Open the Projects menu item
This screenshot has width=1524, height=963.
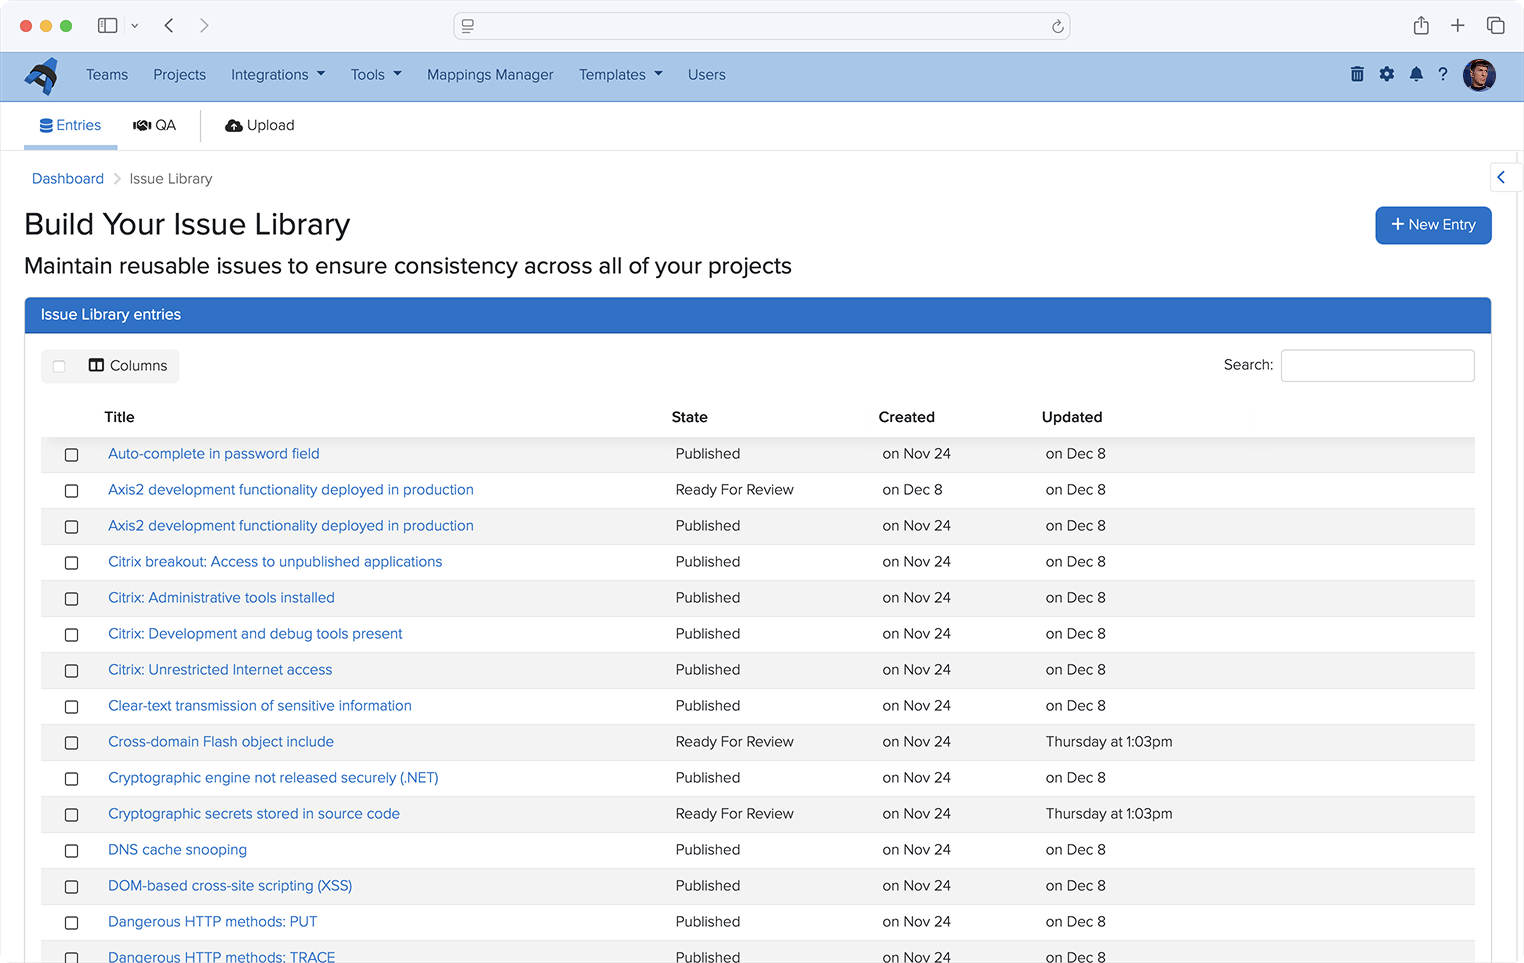pos(179,75)
